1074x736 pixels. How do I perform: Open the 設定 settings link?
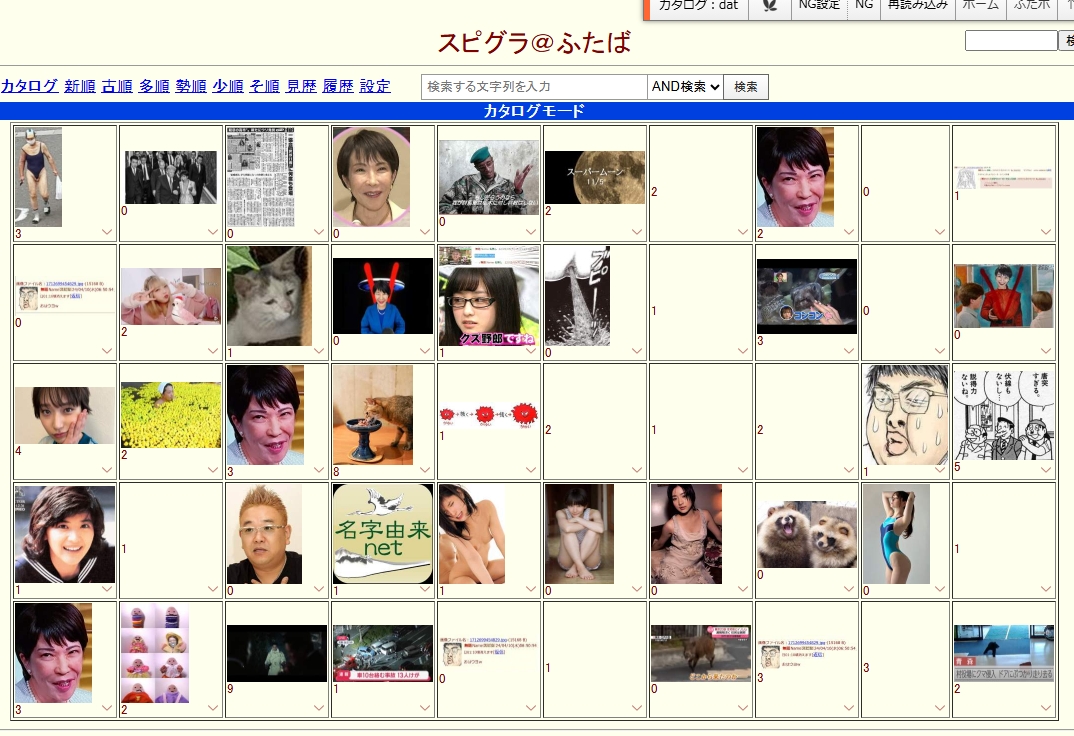tap(375, 86)
